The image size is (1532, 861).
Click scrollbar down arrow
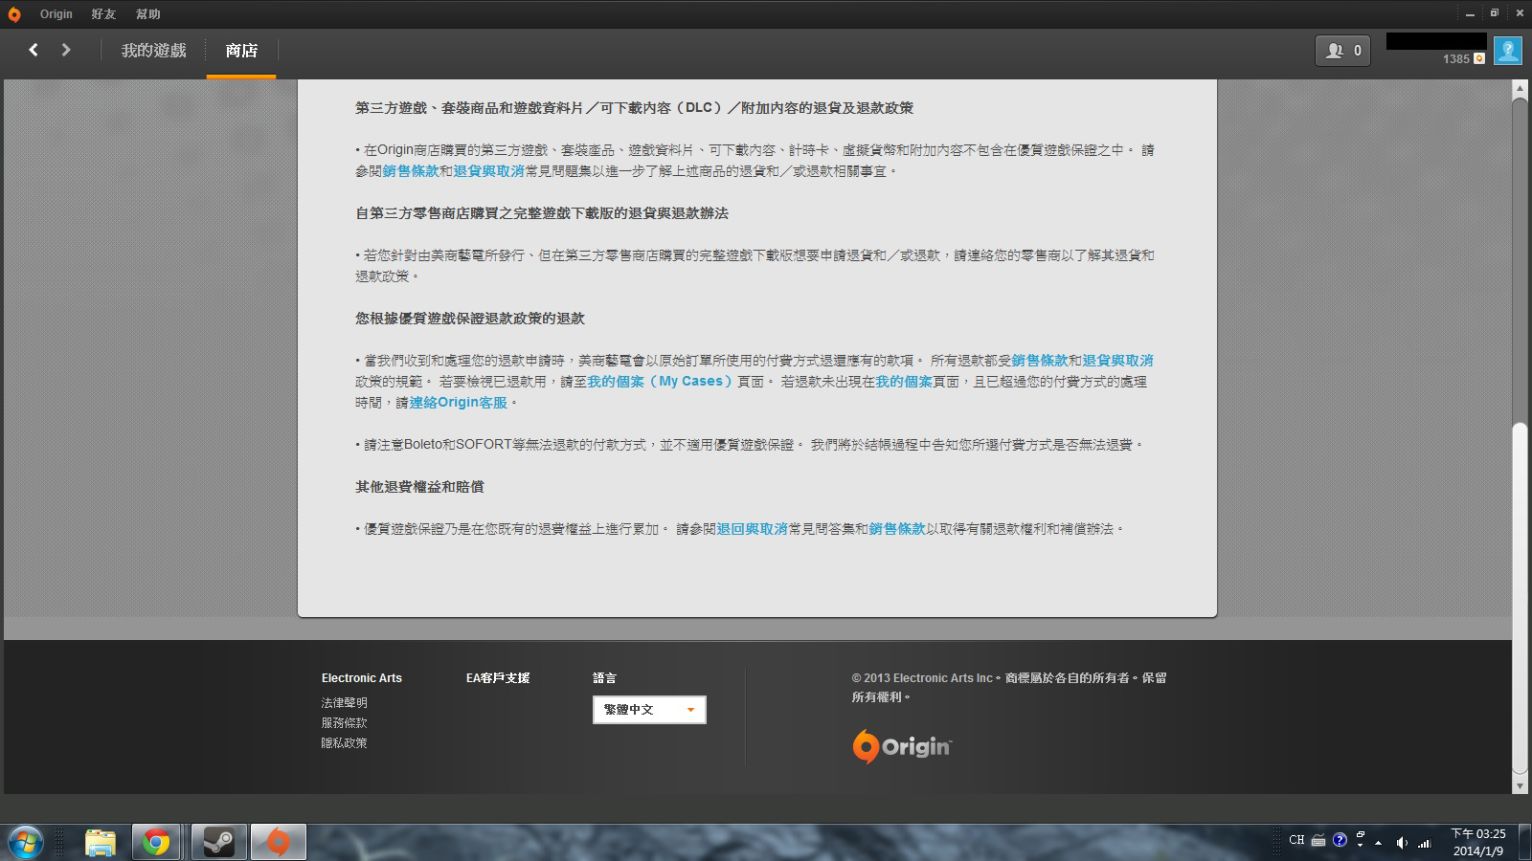tap(1520, 786)
